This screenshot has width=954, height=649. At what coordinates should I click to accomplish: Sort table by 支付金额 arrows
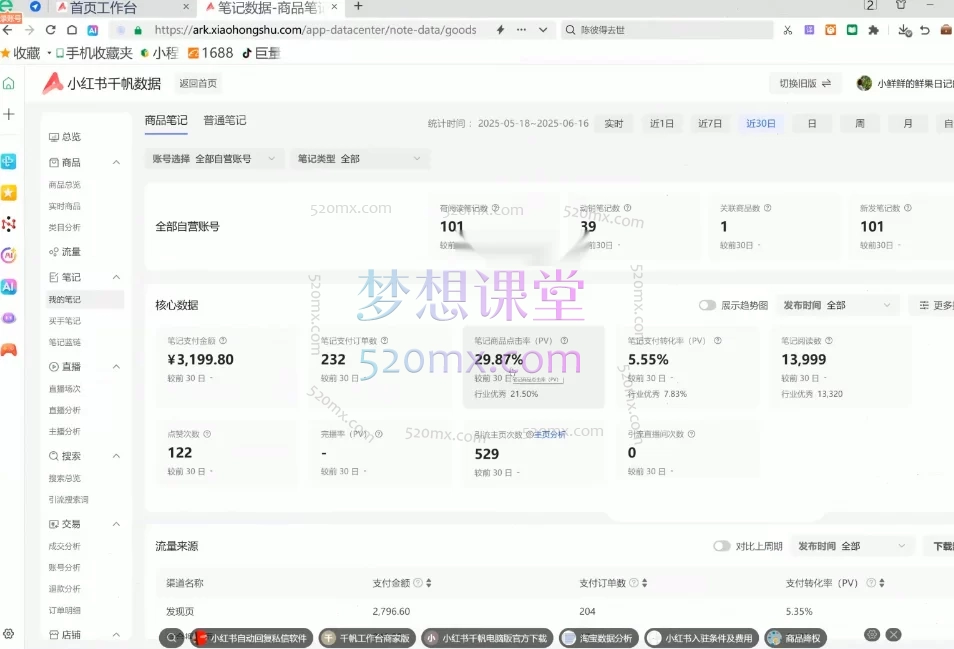[428, 583]
